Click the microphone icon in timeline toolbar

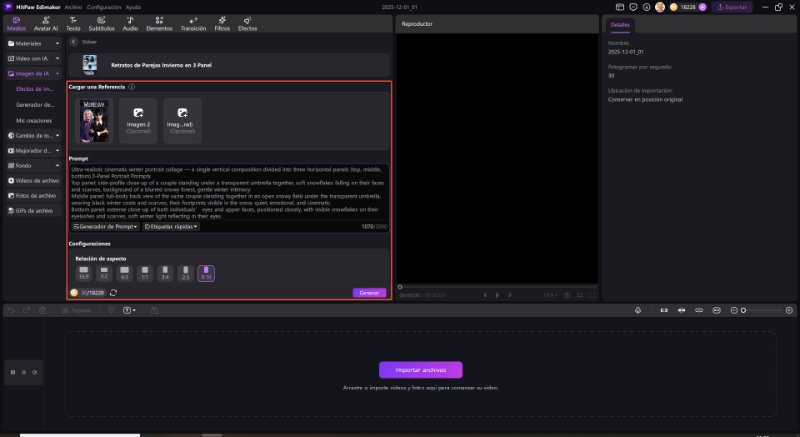point(638,310)
